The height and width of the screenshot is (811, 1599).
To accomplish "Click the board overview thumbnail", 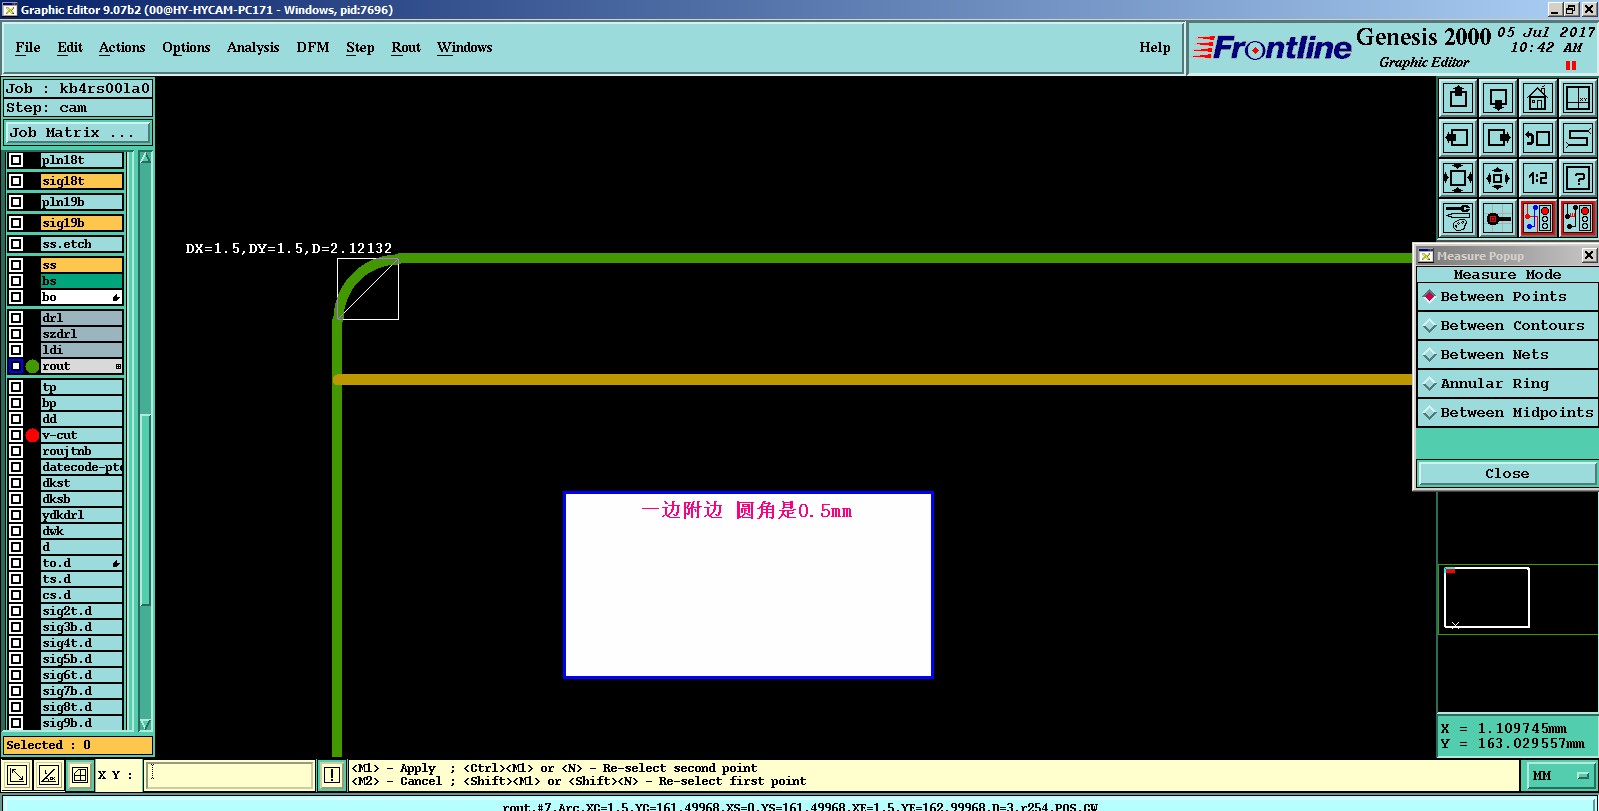I will click(1486, 598).
